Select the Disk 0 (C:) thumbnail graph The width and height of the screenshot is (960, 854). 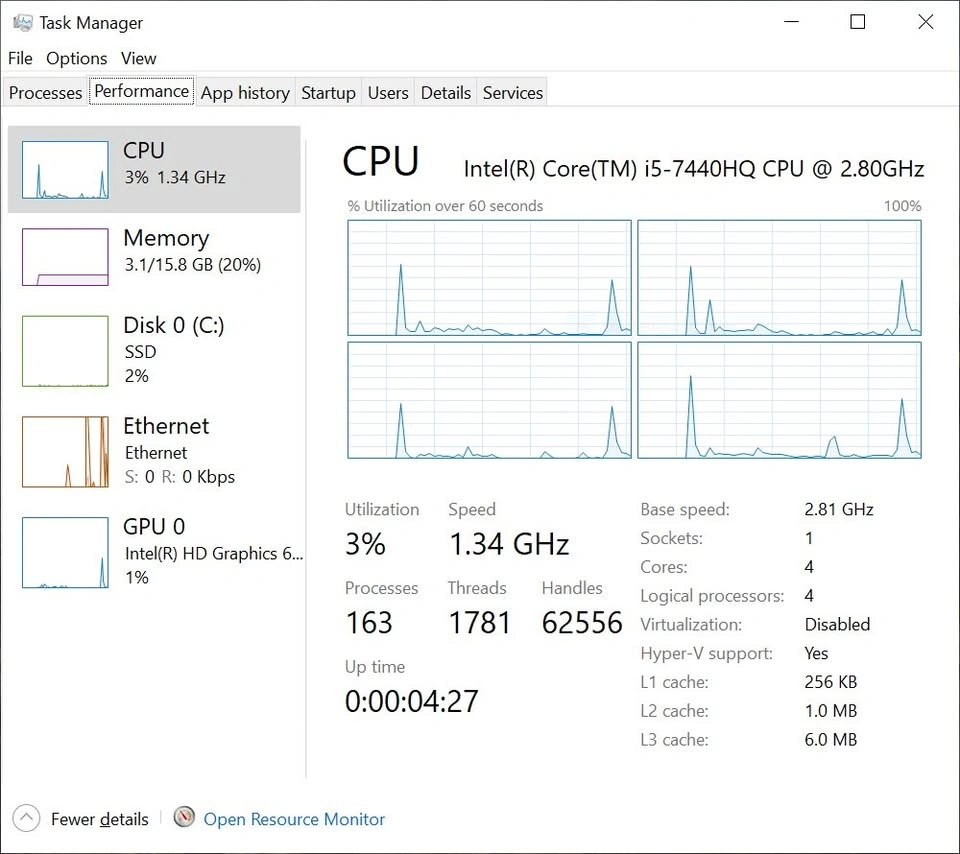pos(65,351)
